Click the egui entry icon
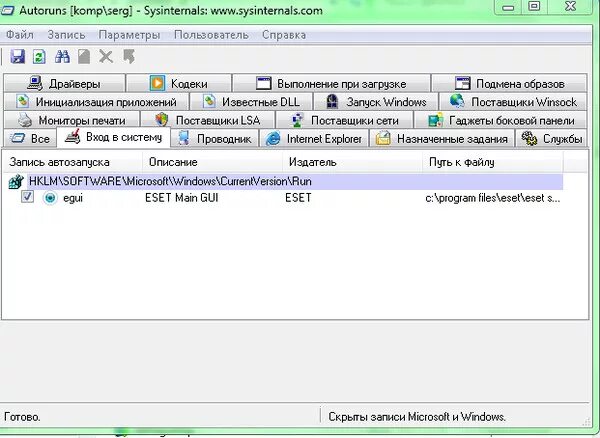This screenshot has width=600, height=438. pyautogui.click(x=50, y=198)
